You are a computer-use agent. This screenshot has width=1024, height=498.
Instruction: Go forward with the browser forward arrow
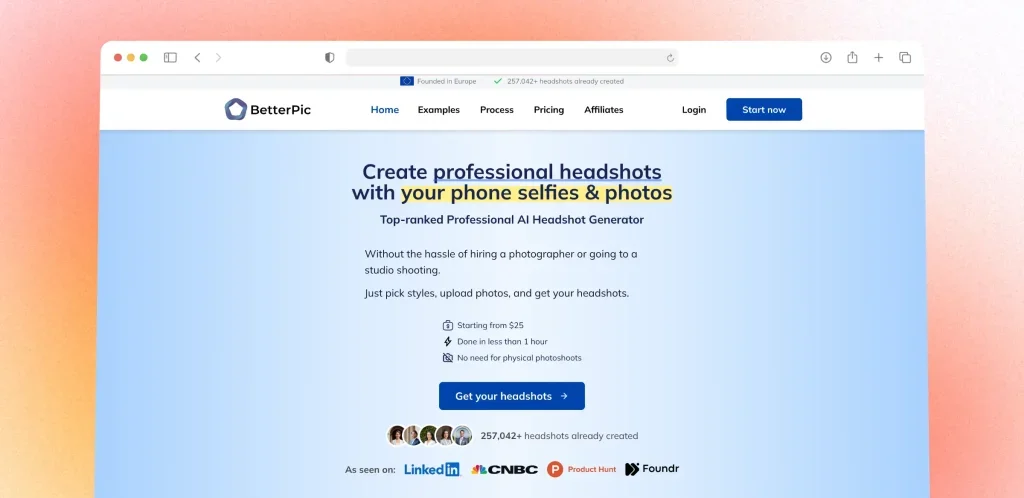pos(218,57)
